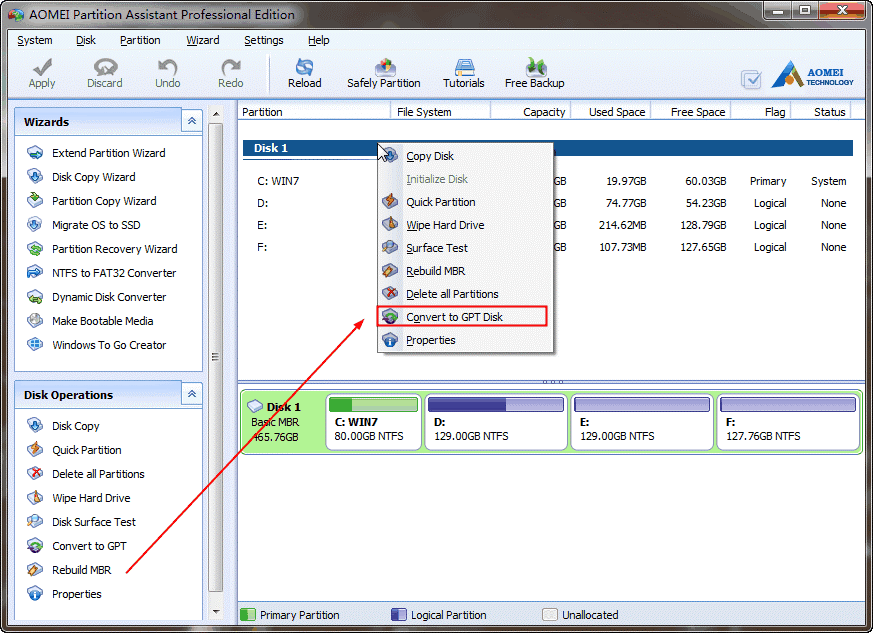Open Properties in Disk Operations panel
The height and width of the screenshot is (633, 873).
tap(64, 593)
